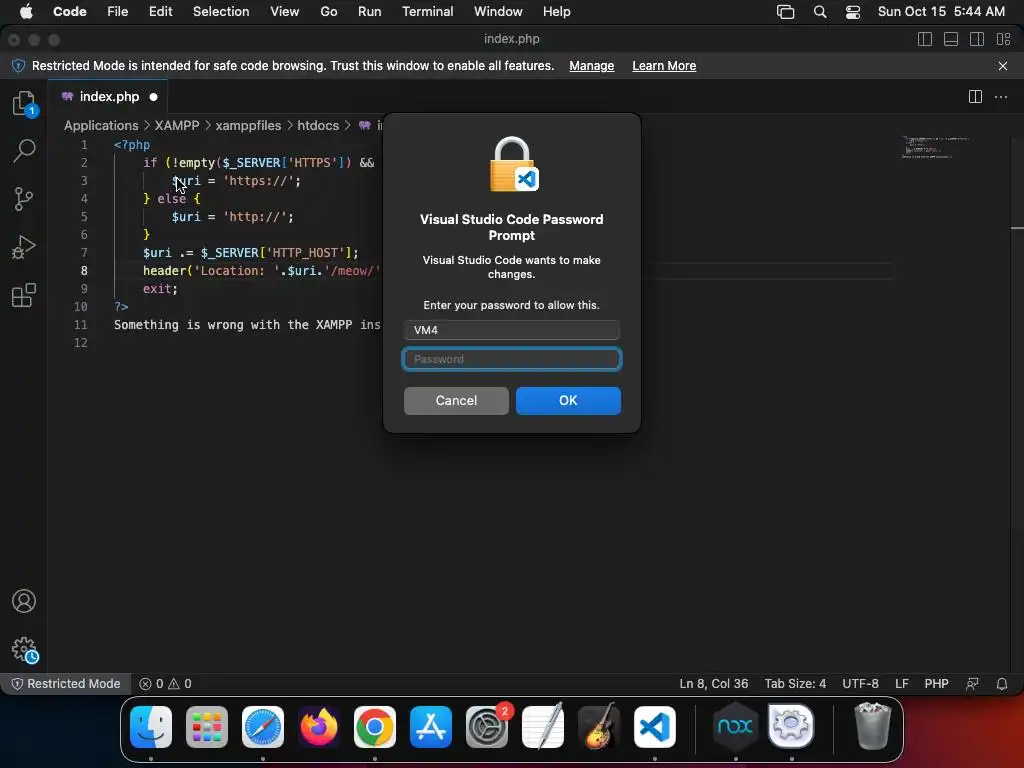This screenshot has height=768, width=1024.
Task: Open the Nox app from Dock
Action: (x=735, y=727)
